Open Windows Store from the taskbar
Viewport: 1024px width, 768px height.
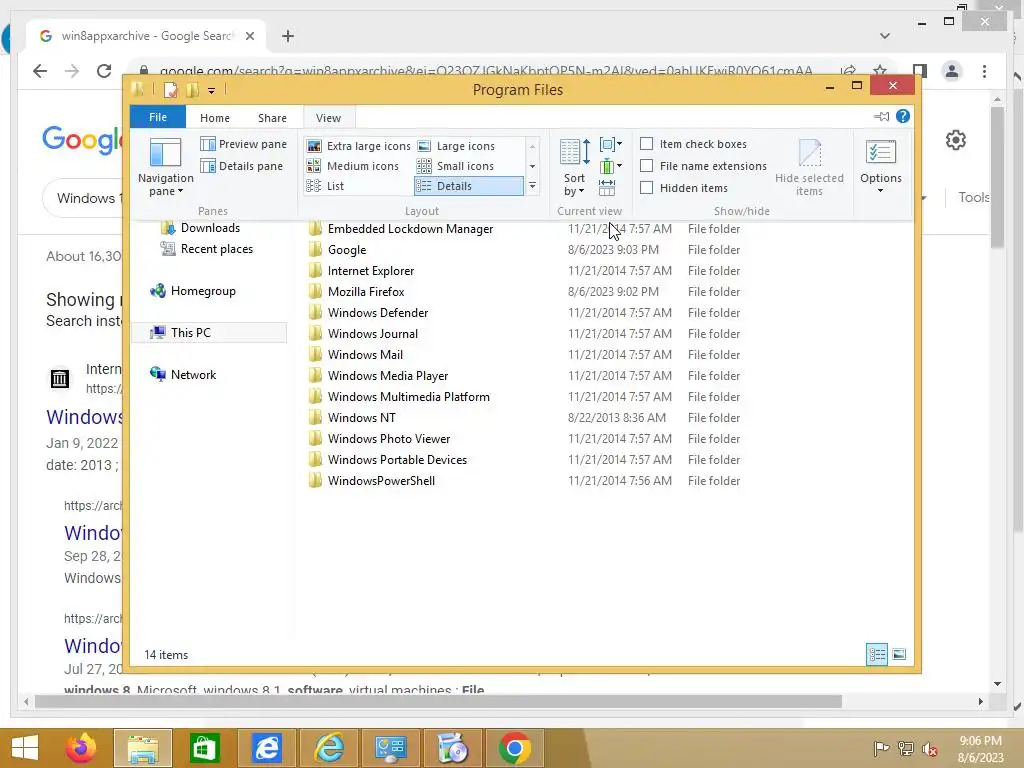point(204,748)
